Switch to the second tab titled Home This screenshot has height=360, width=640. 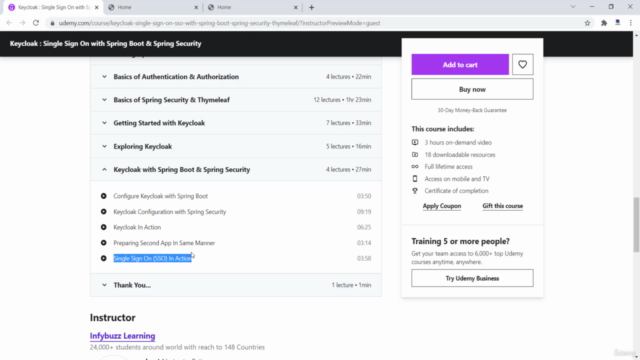point(153,7)
